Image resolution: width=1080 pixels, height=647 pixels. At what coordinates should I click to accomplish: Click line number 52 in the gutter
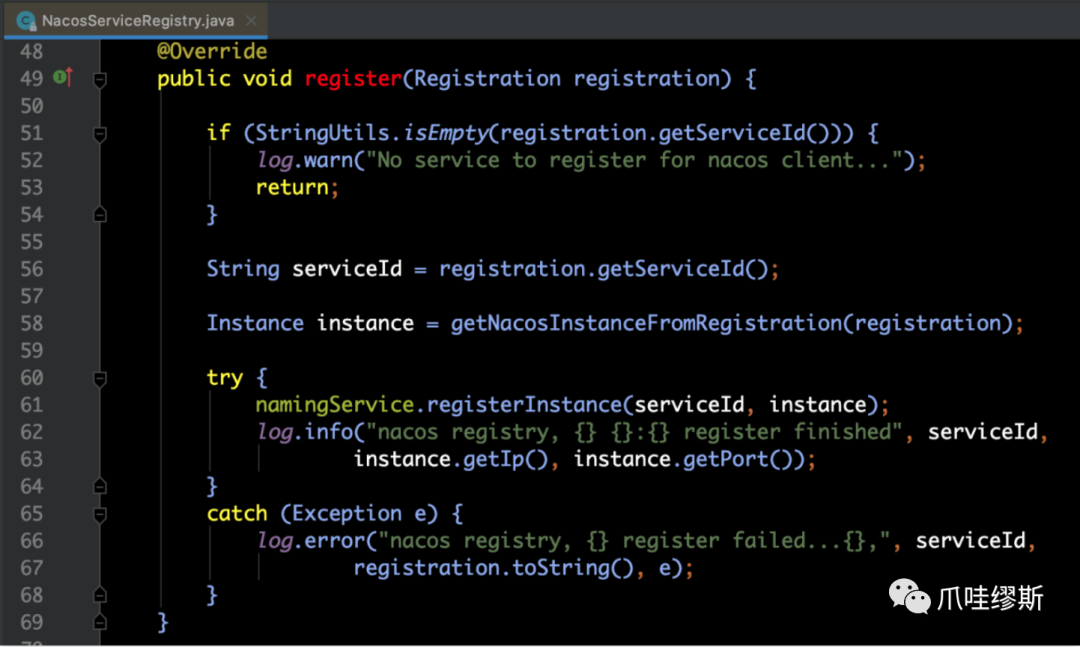32,161
